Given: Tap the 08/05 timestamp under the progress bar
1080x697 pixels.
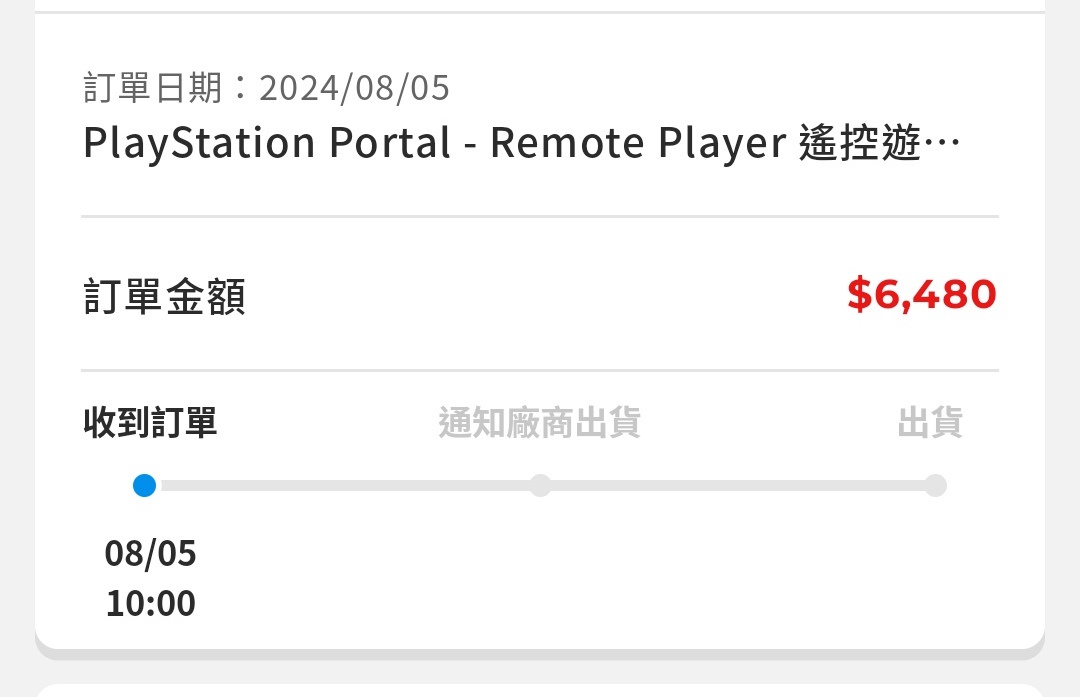Looking at the screenshot, I should click(151, 553).
